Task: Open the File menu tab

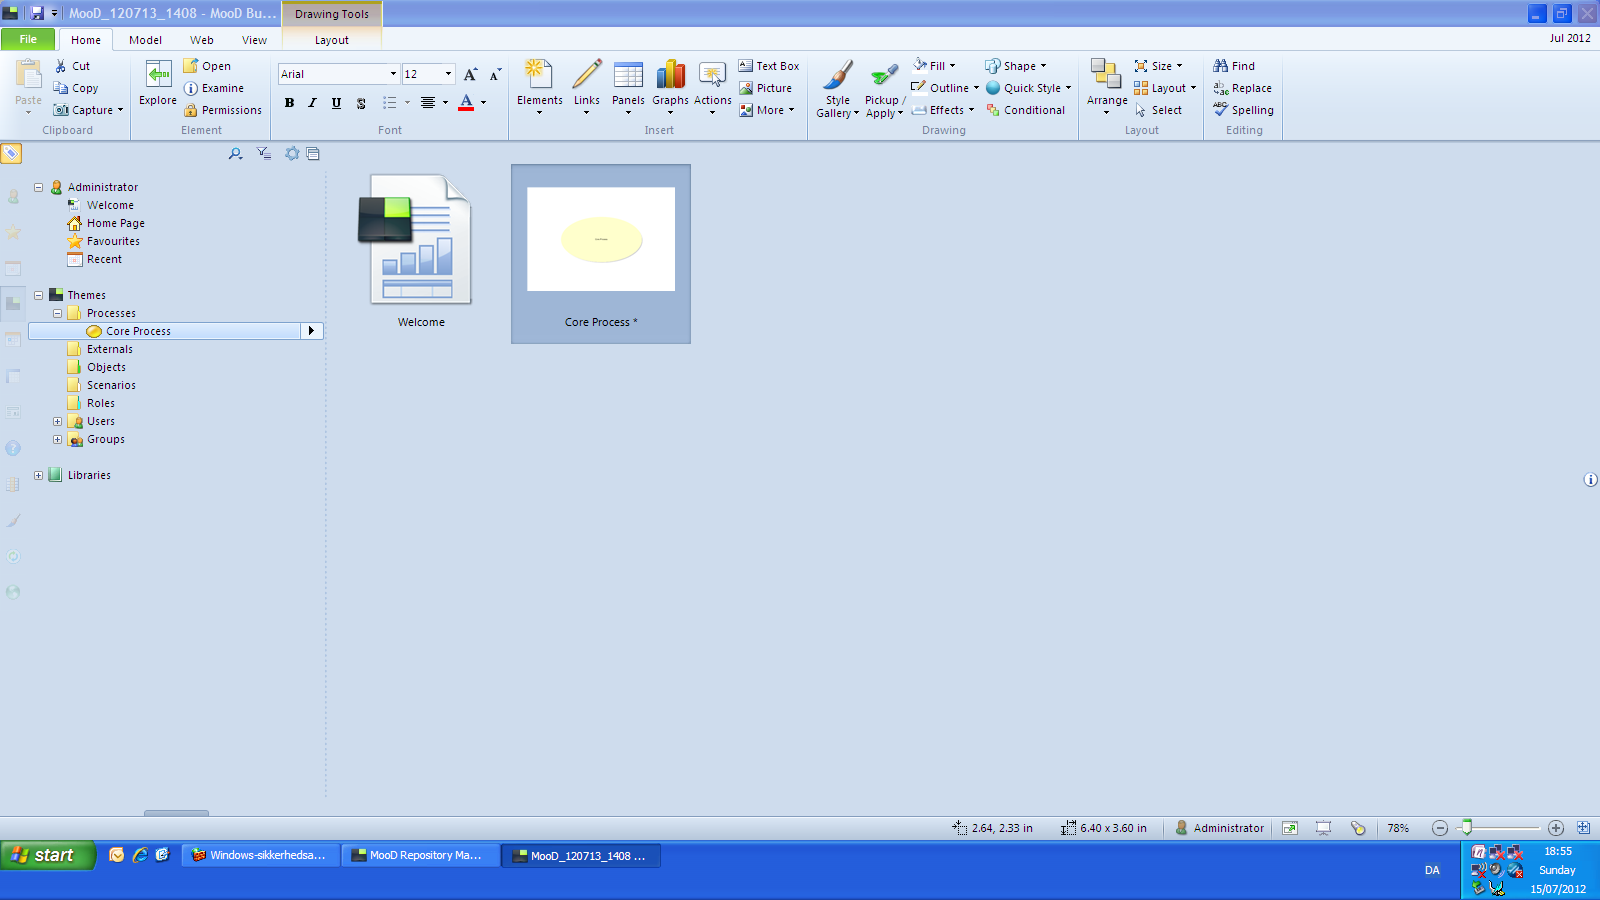Action: pyautogui.click(x=28, y=40)
